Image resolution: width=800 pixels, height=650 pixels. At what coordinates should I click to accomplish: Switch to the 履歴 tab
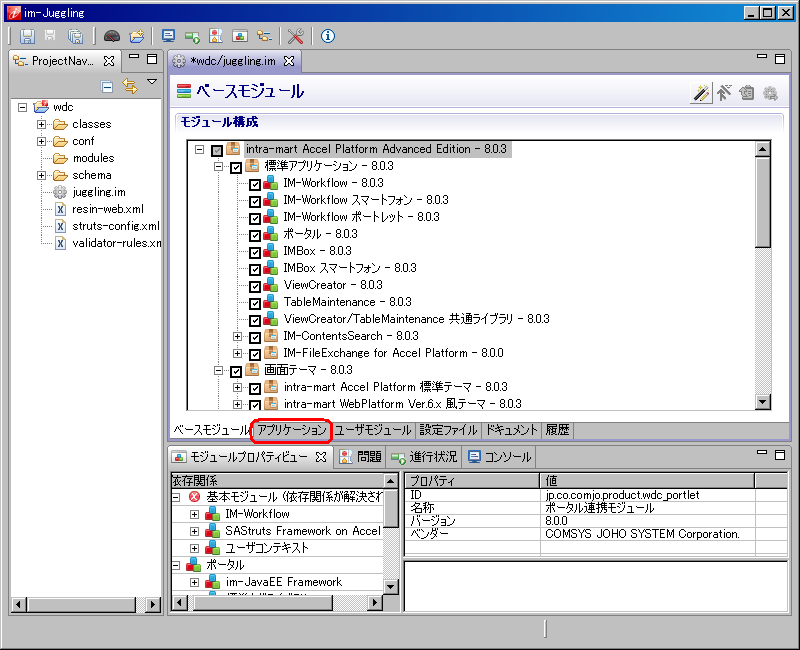pyautogui.click(x=557, y=430)
